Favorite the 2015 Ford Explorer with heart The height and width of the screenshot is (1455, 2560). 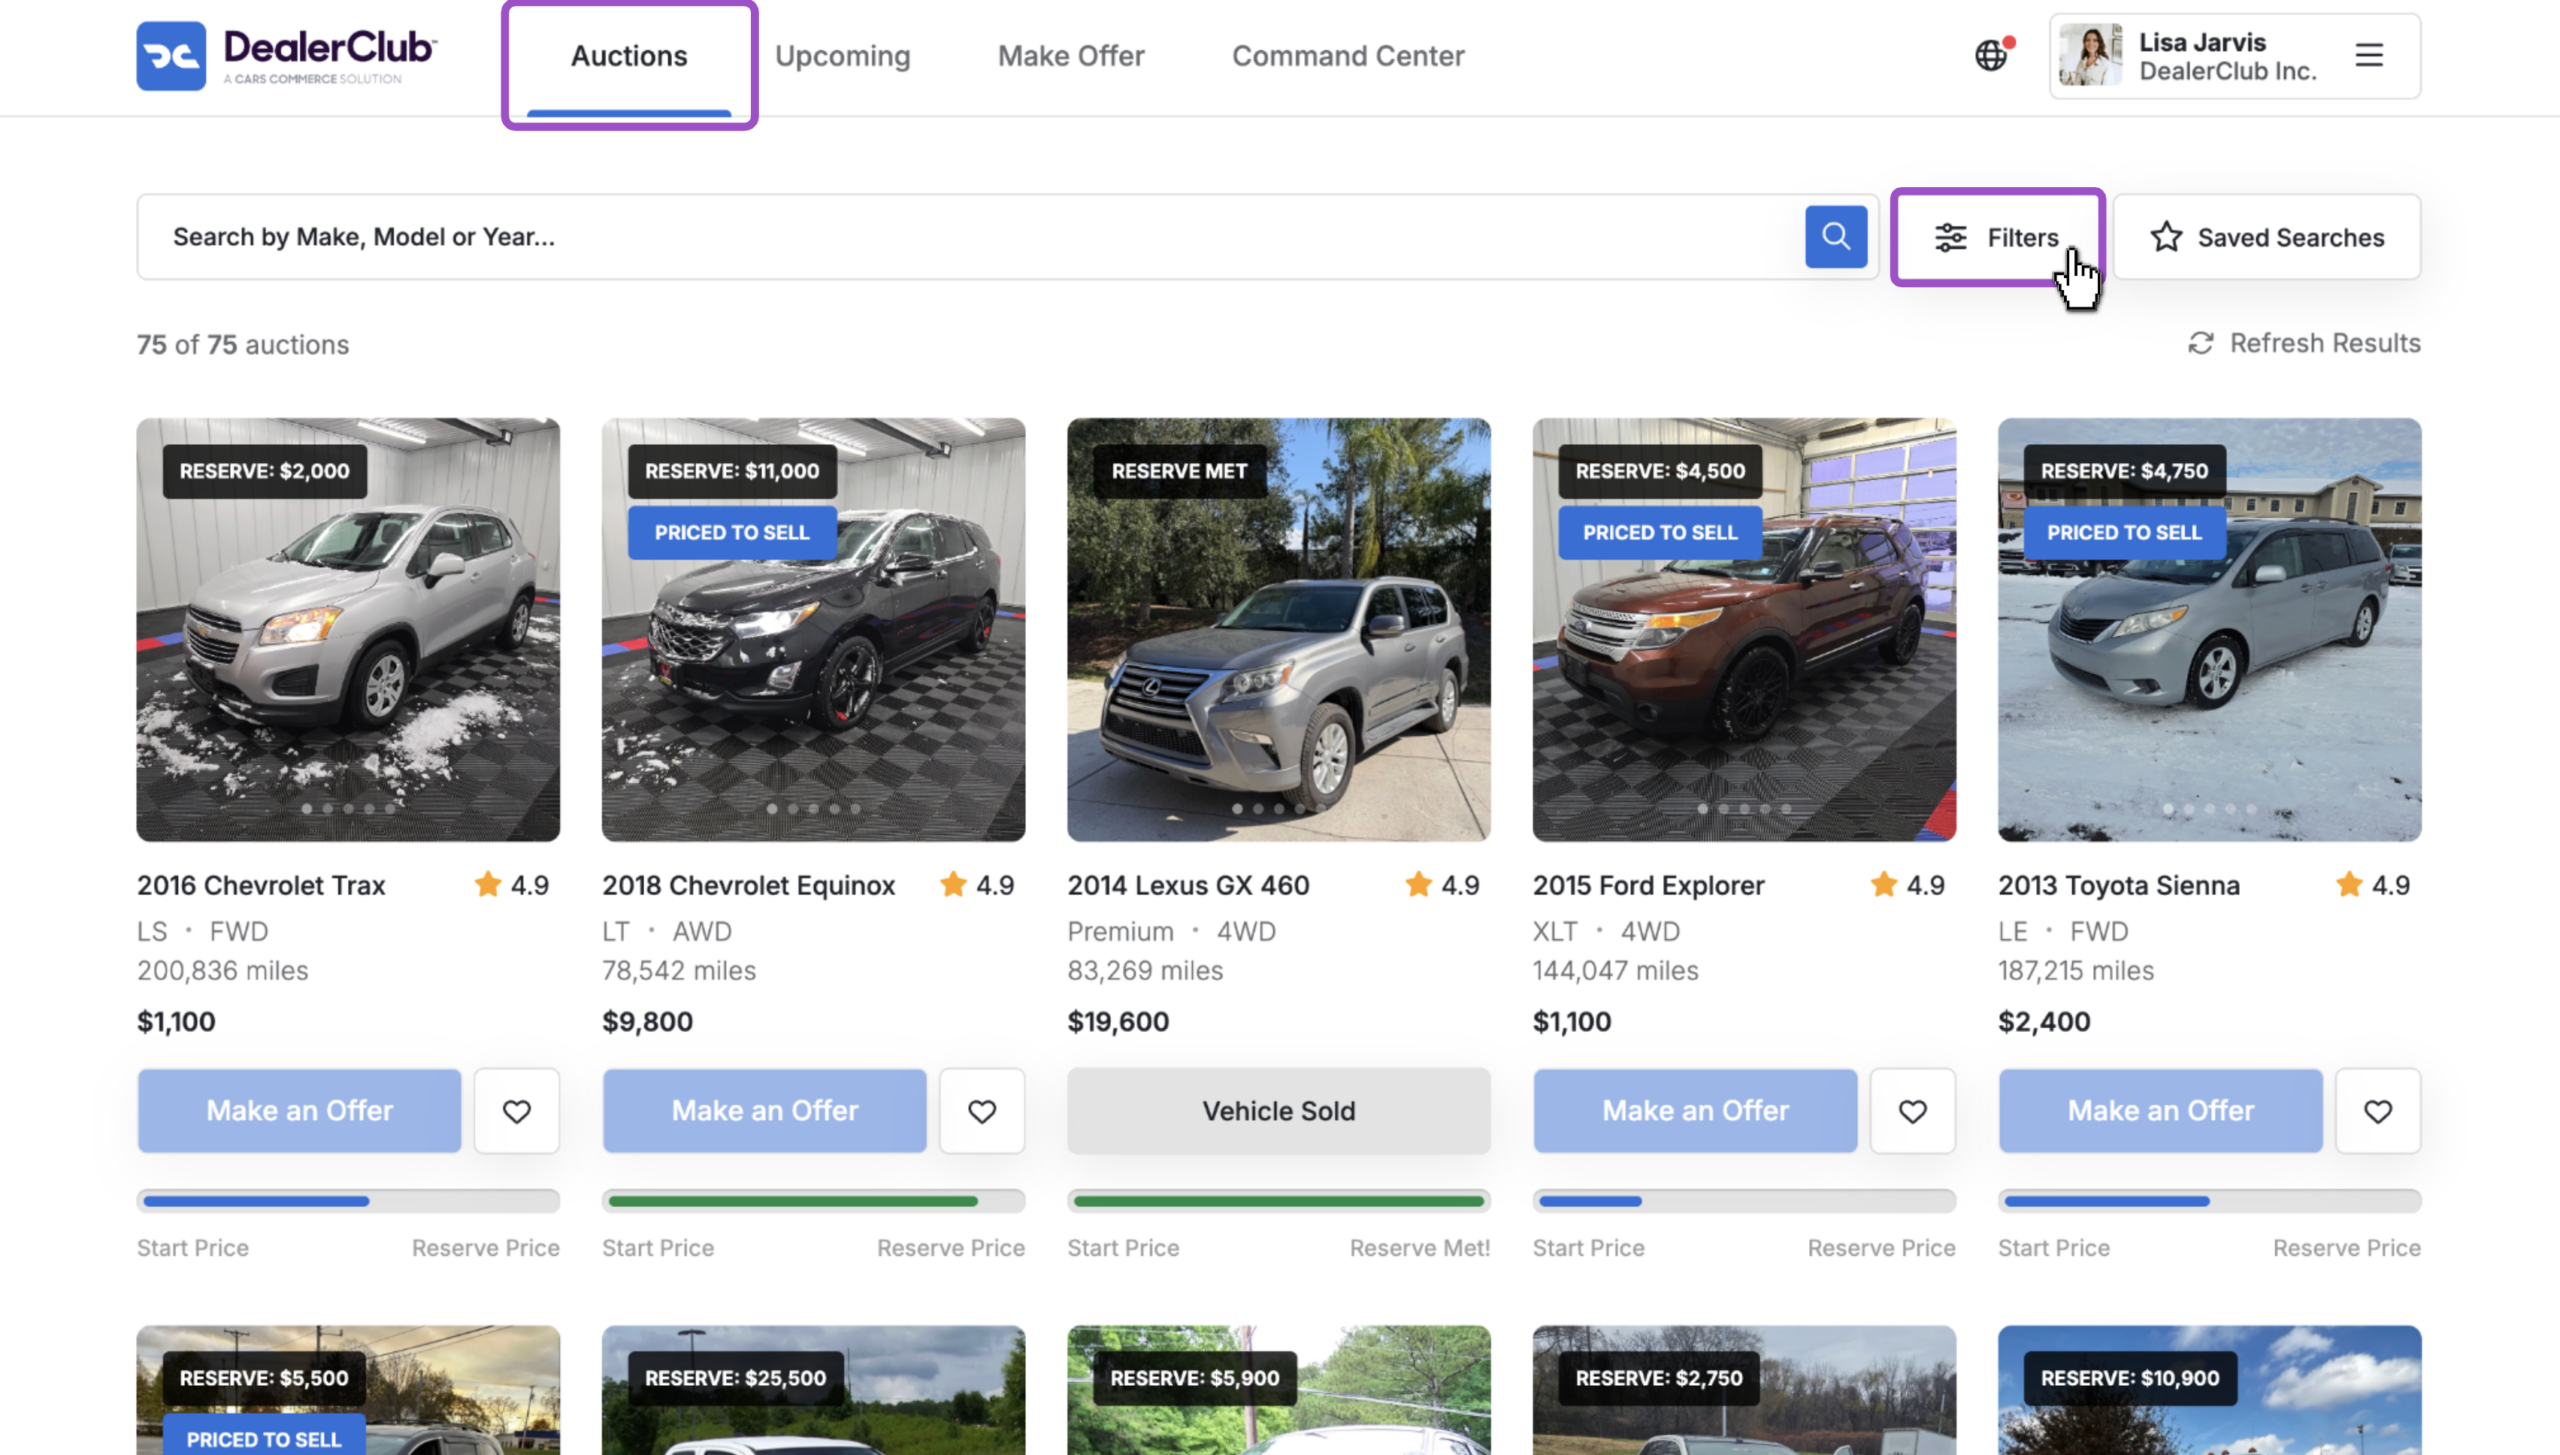tap(1912, 1110)
